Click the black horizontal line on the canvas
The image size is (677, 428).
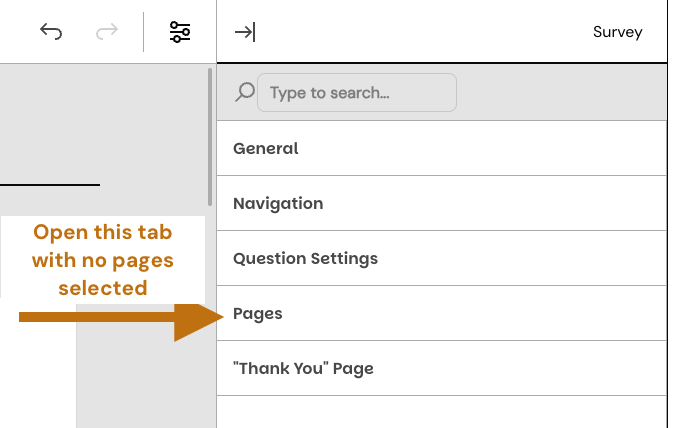[50, 185]
